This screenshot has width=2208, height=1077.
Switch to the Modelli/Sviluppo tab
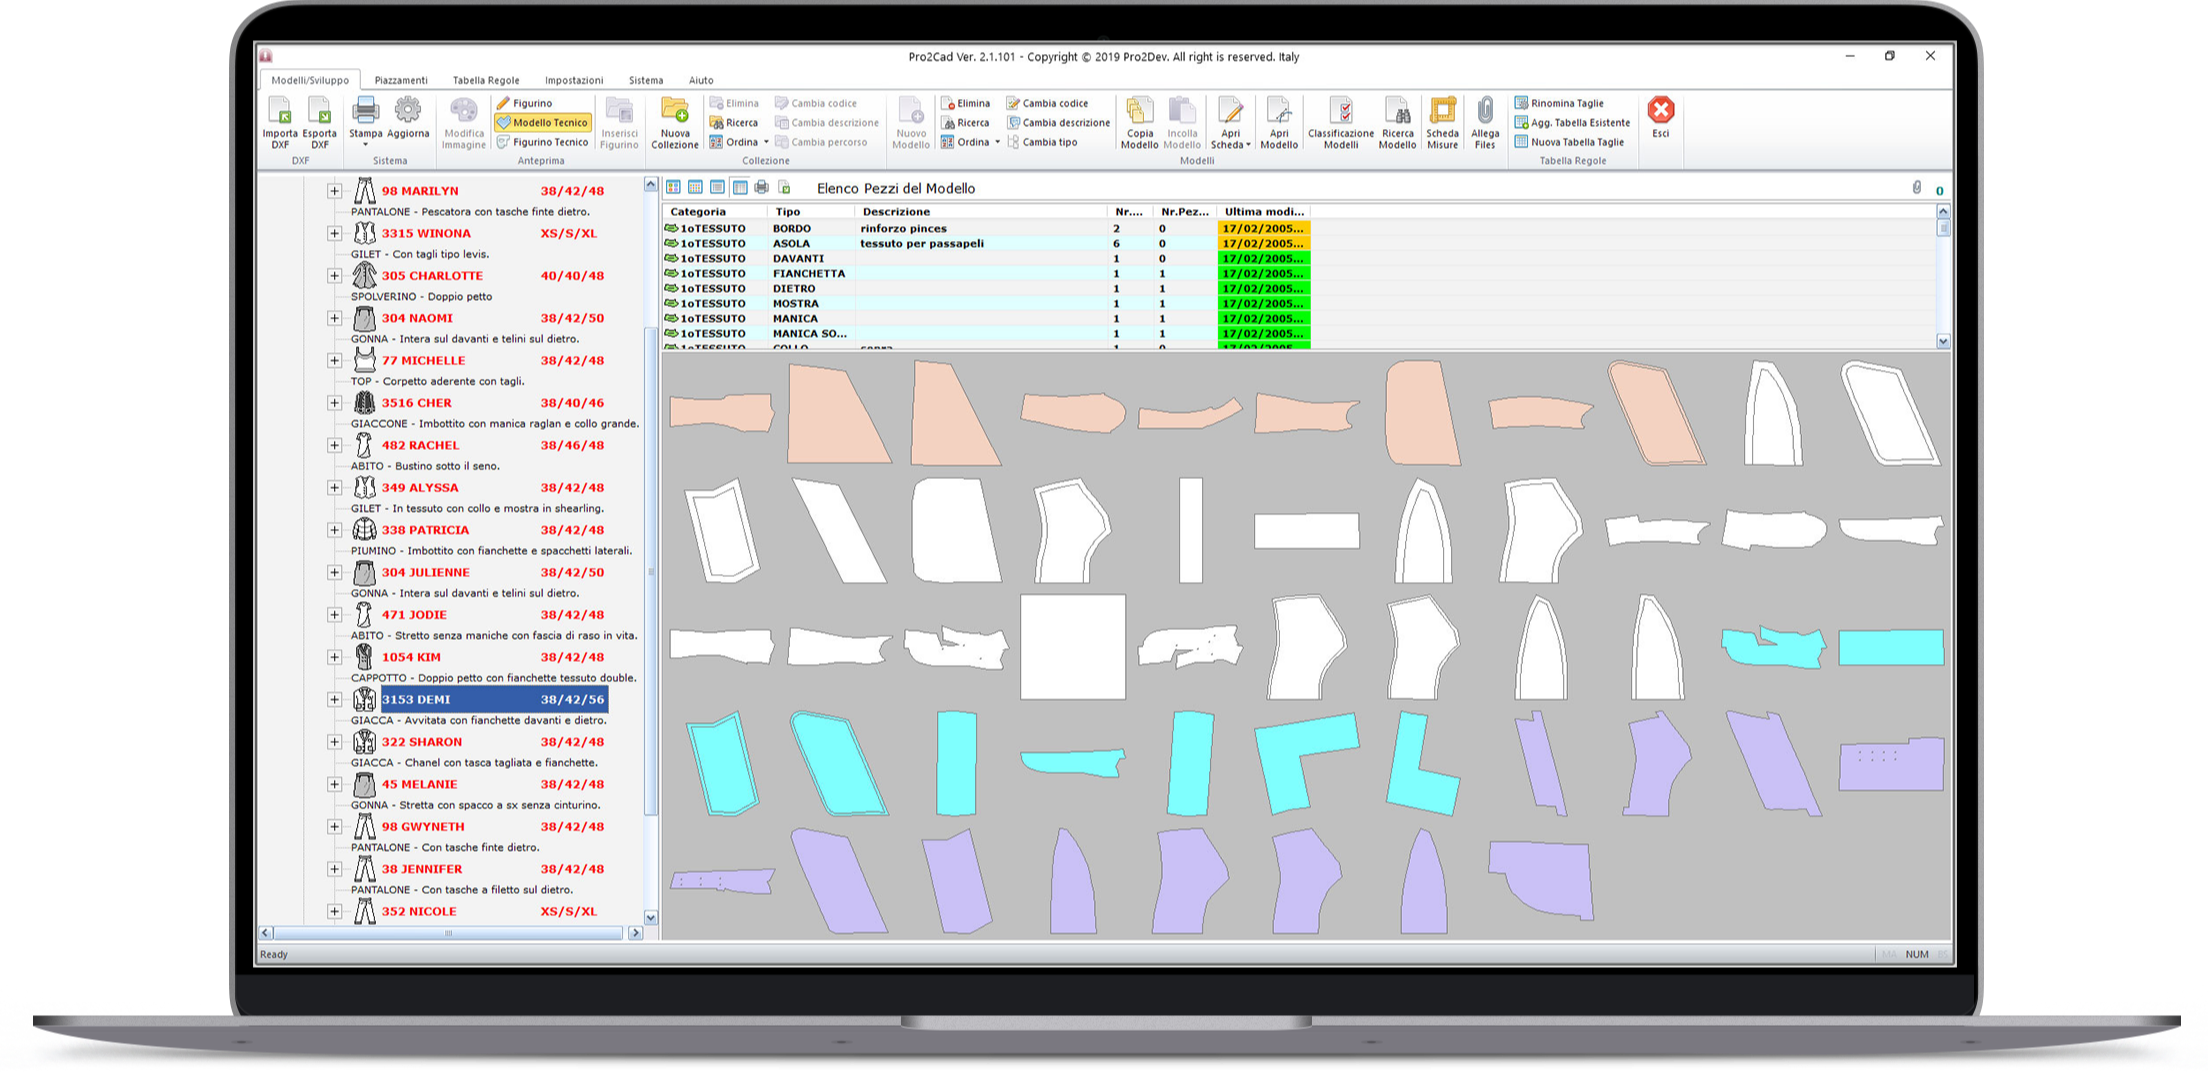tap(310, 80)
